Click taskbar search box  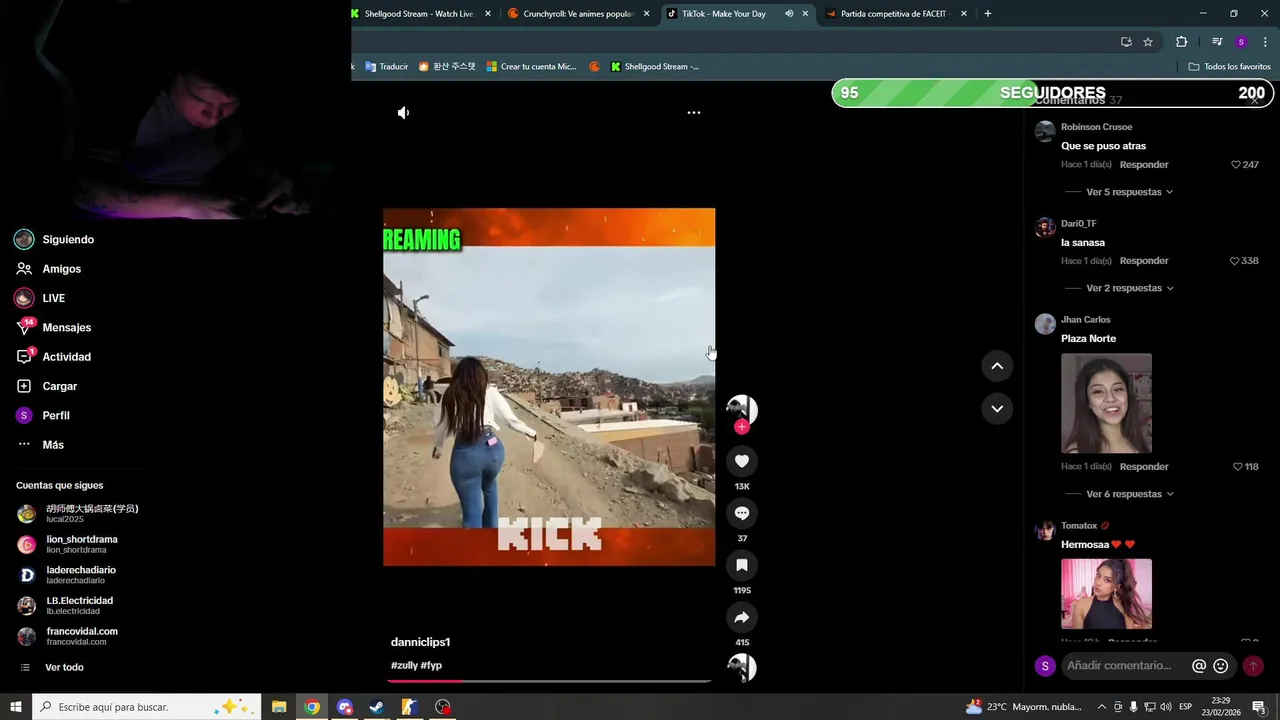pos(147,707)
